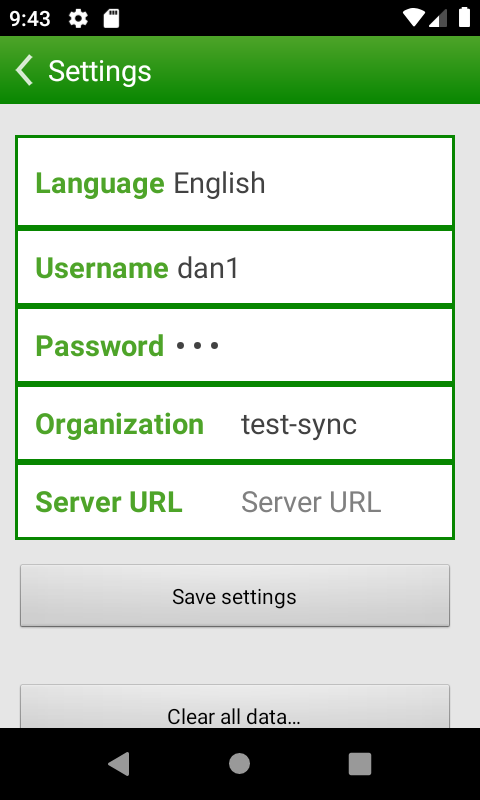This screenshot has height=800, width=480.
Task: Click the green Server URL label
Action: [x=109, y=503]
